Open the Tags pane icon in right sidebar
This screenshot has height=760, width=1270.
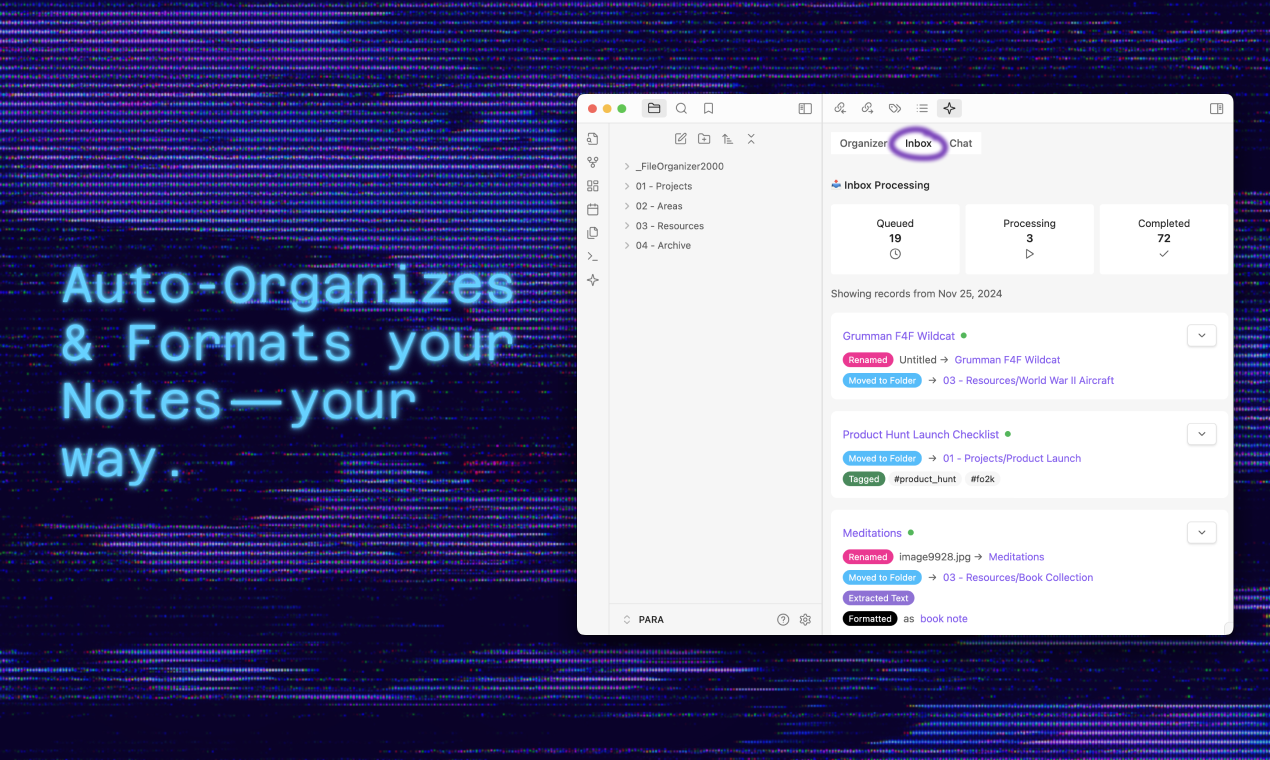click(893, 108)
